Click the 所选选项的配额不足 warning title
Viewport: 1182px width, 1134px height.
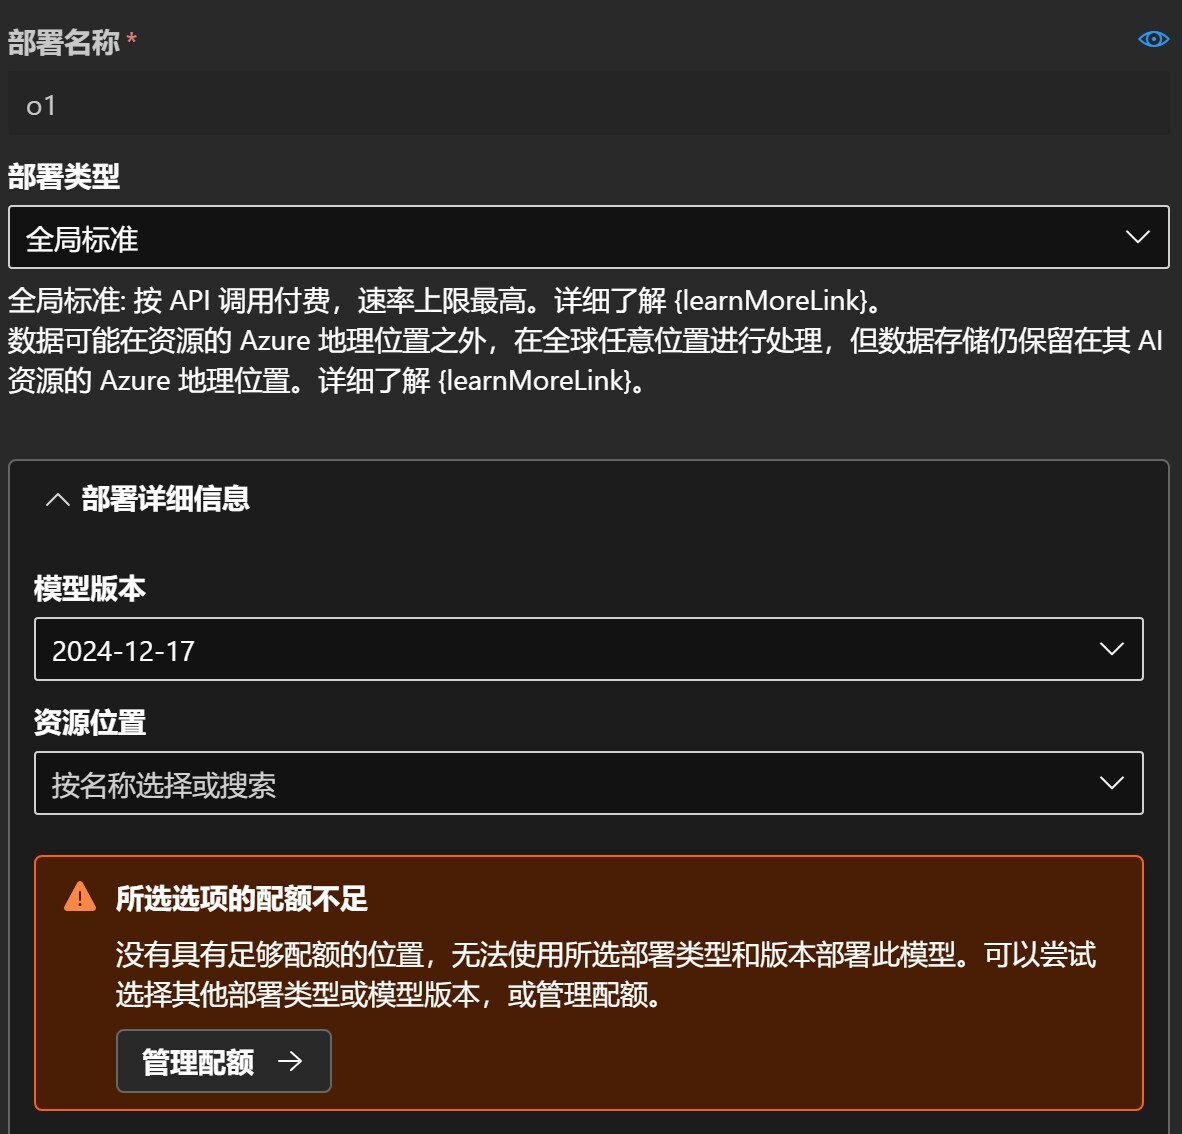click(241, 899)
